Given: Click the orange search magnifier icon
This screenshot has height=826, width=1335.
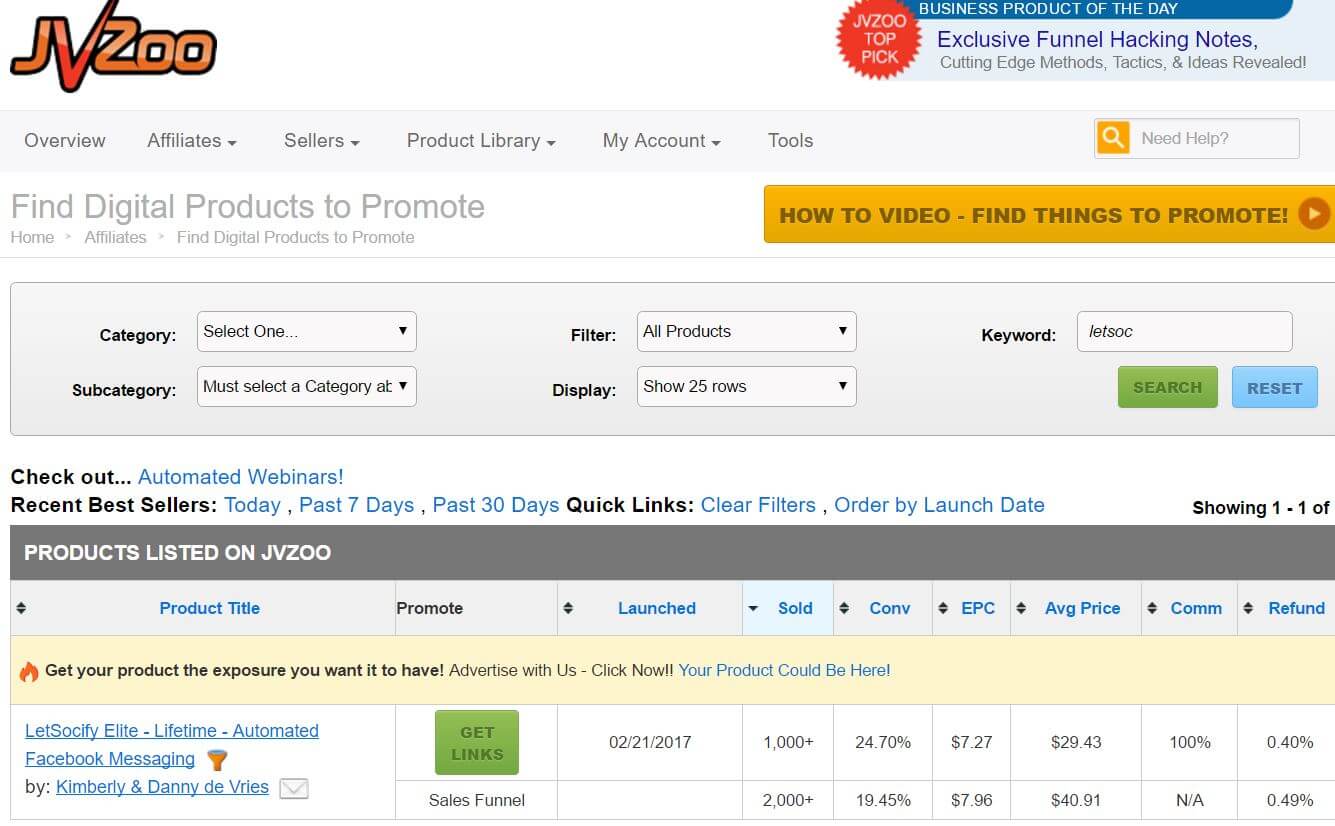Looking at the screenshot, I should 1112,138.
